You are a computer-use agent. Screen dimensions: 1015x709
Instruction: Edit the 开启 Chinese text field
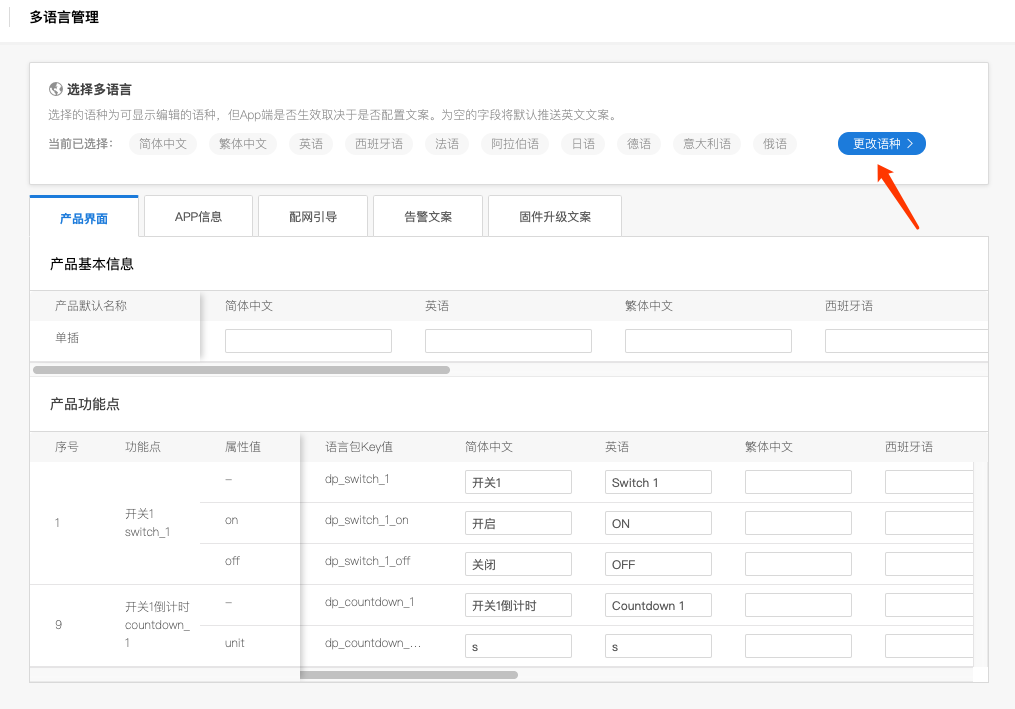pos(518,523)
